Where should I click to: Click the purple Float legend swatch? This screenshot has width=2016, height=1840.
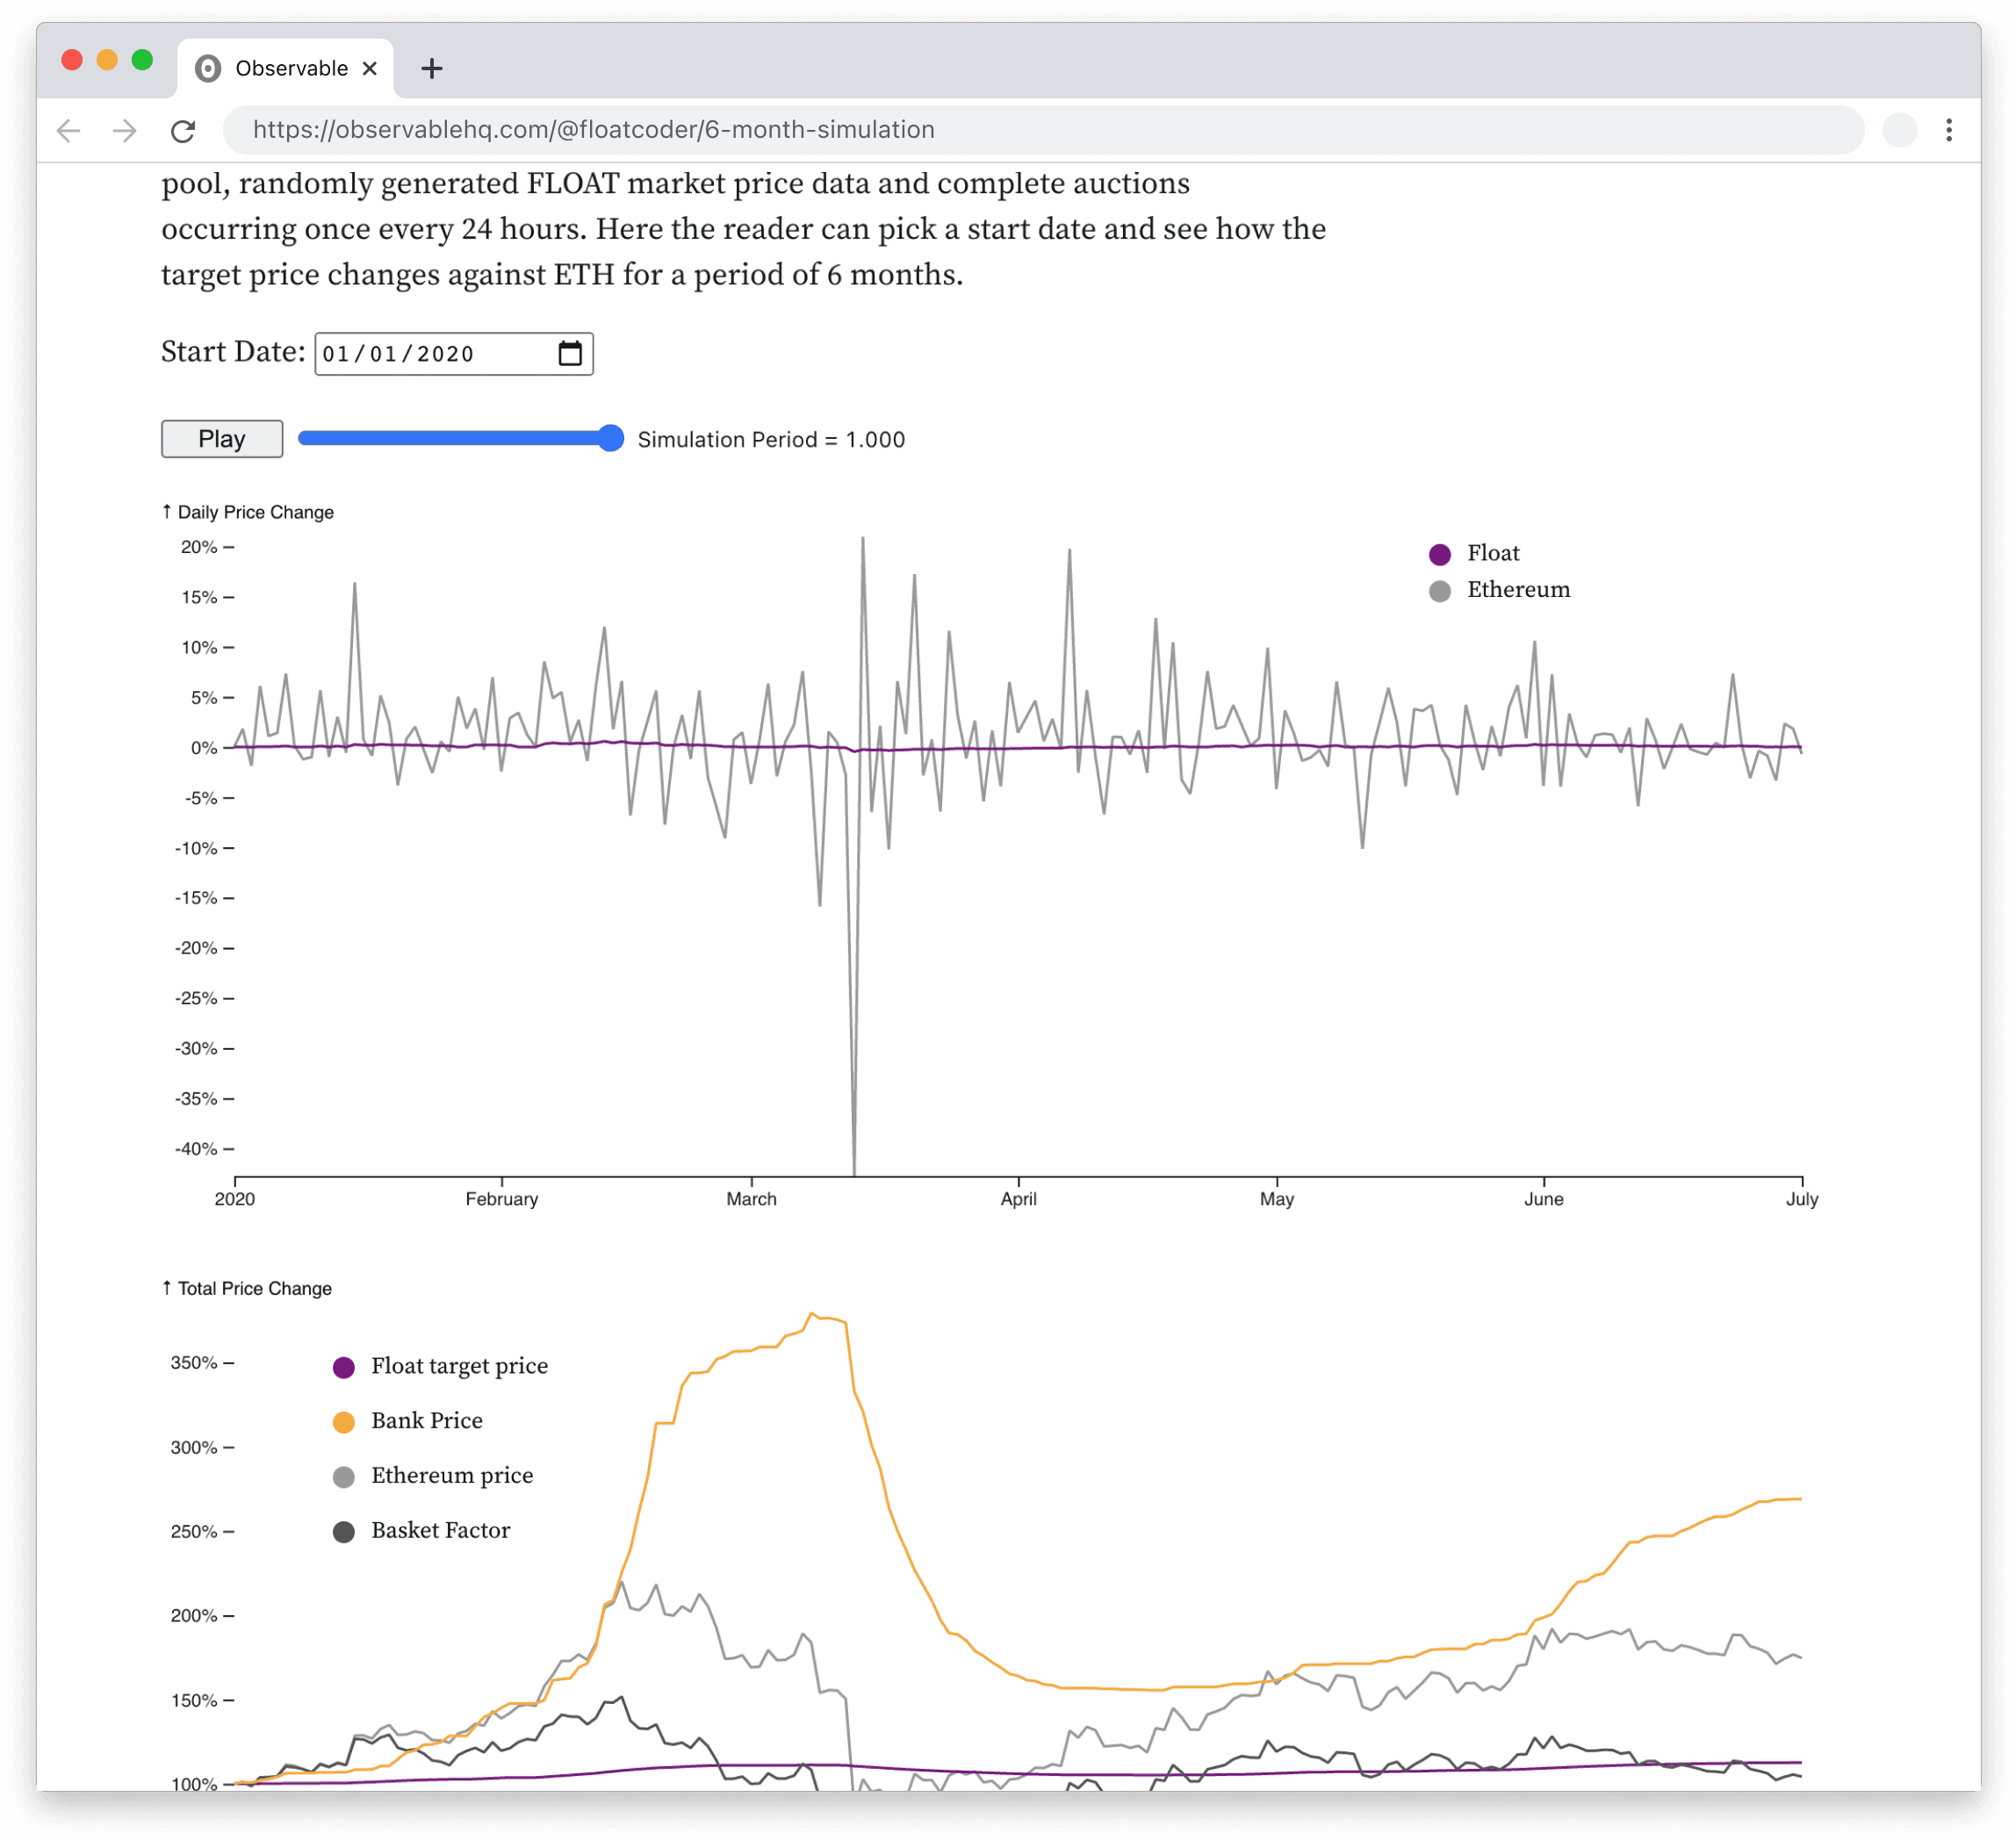pyautogui.click(x=1440, y=554)
